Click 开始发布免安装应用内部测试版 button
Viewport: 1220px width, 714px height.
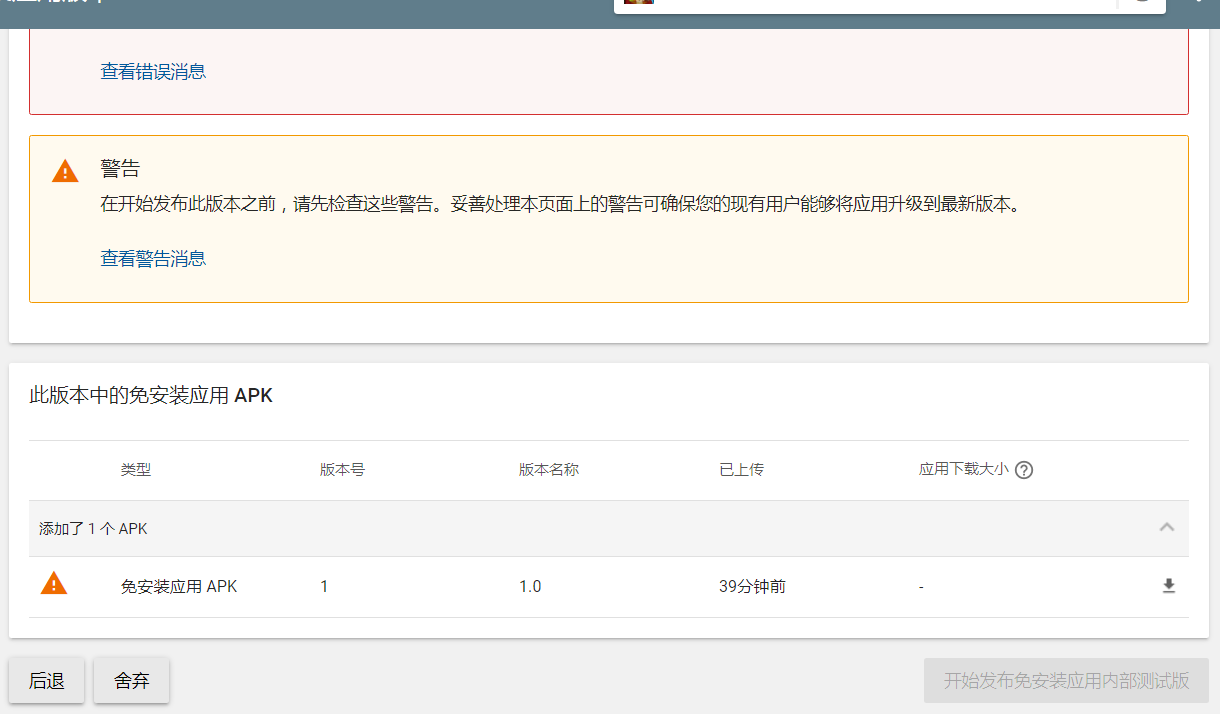pyautogui.click(x=1066, y=681)
